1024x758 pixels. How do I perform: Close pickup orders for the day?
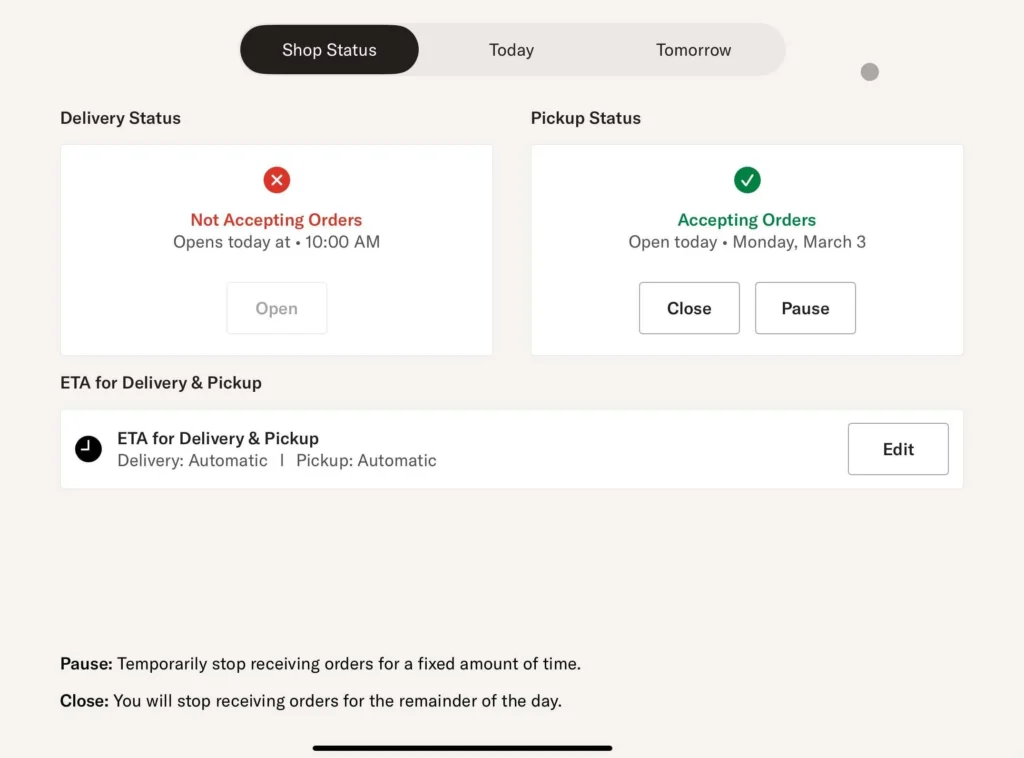tap(689, 308)
